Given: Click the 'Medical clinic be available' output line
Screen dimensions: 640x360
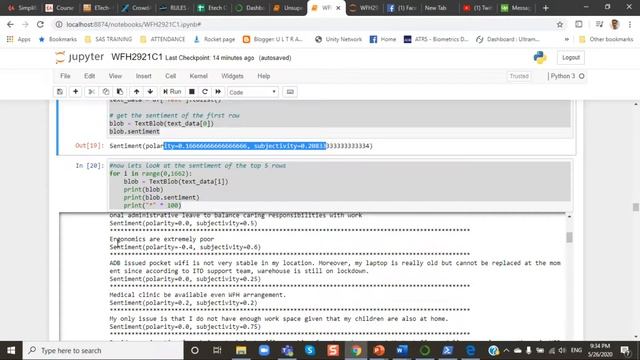Looking at the screenshot, I should [198, 295].
